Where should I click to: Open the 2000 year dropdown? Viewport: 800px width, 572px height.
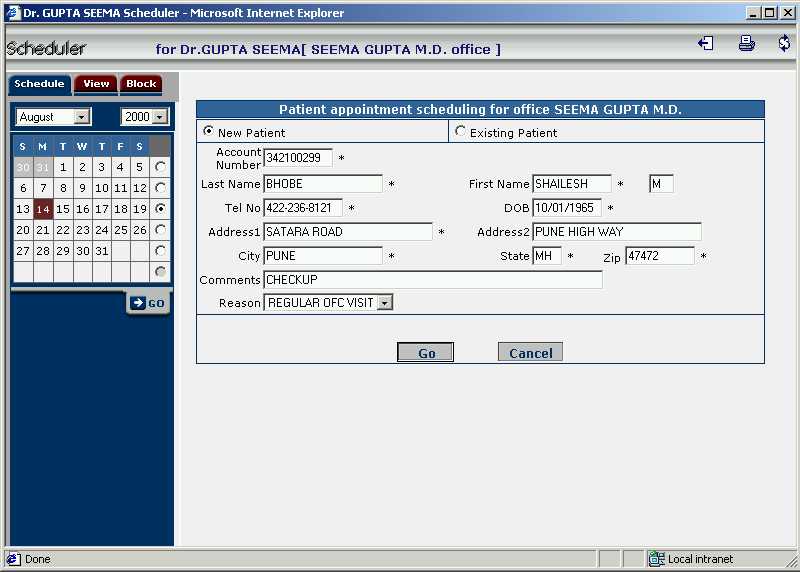click(160, 117)
